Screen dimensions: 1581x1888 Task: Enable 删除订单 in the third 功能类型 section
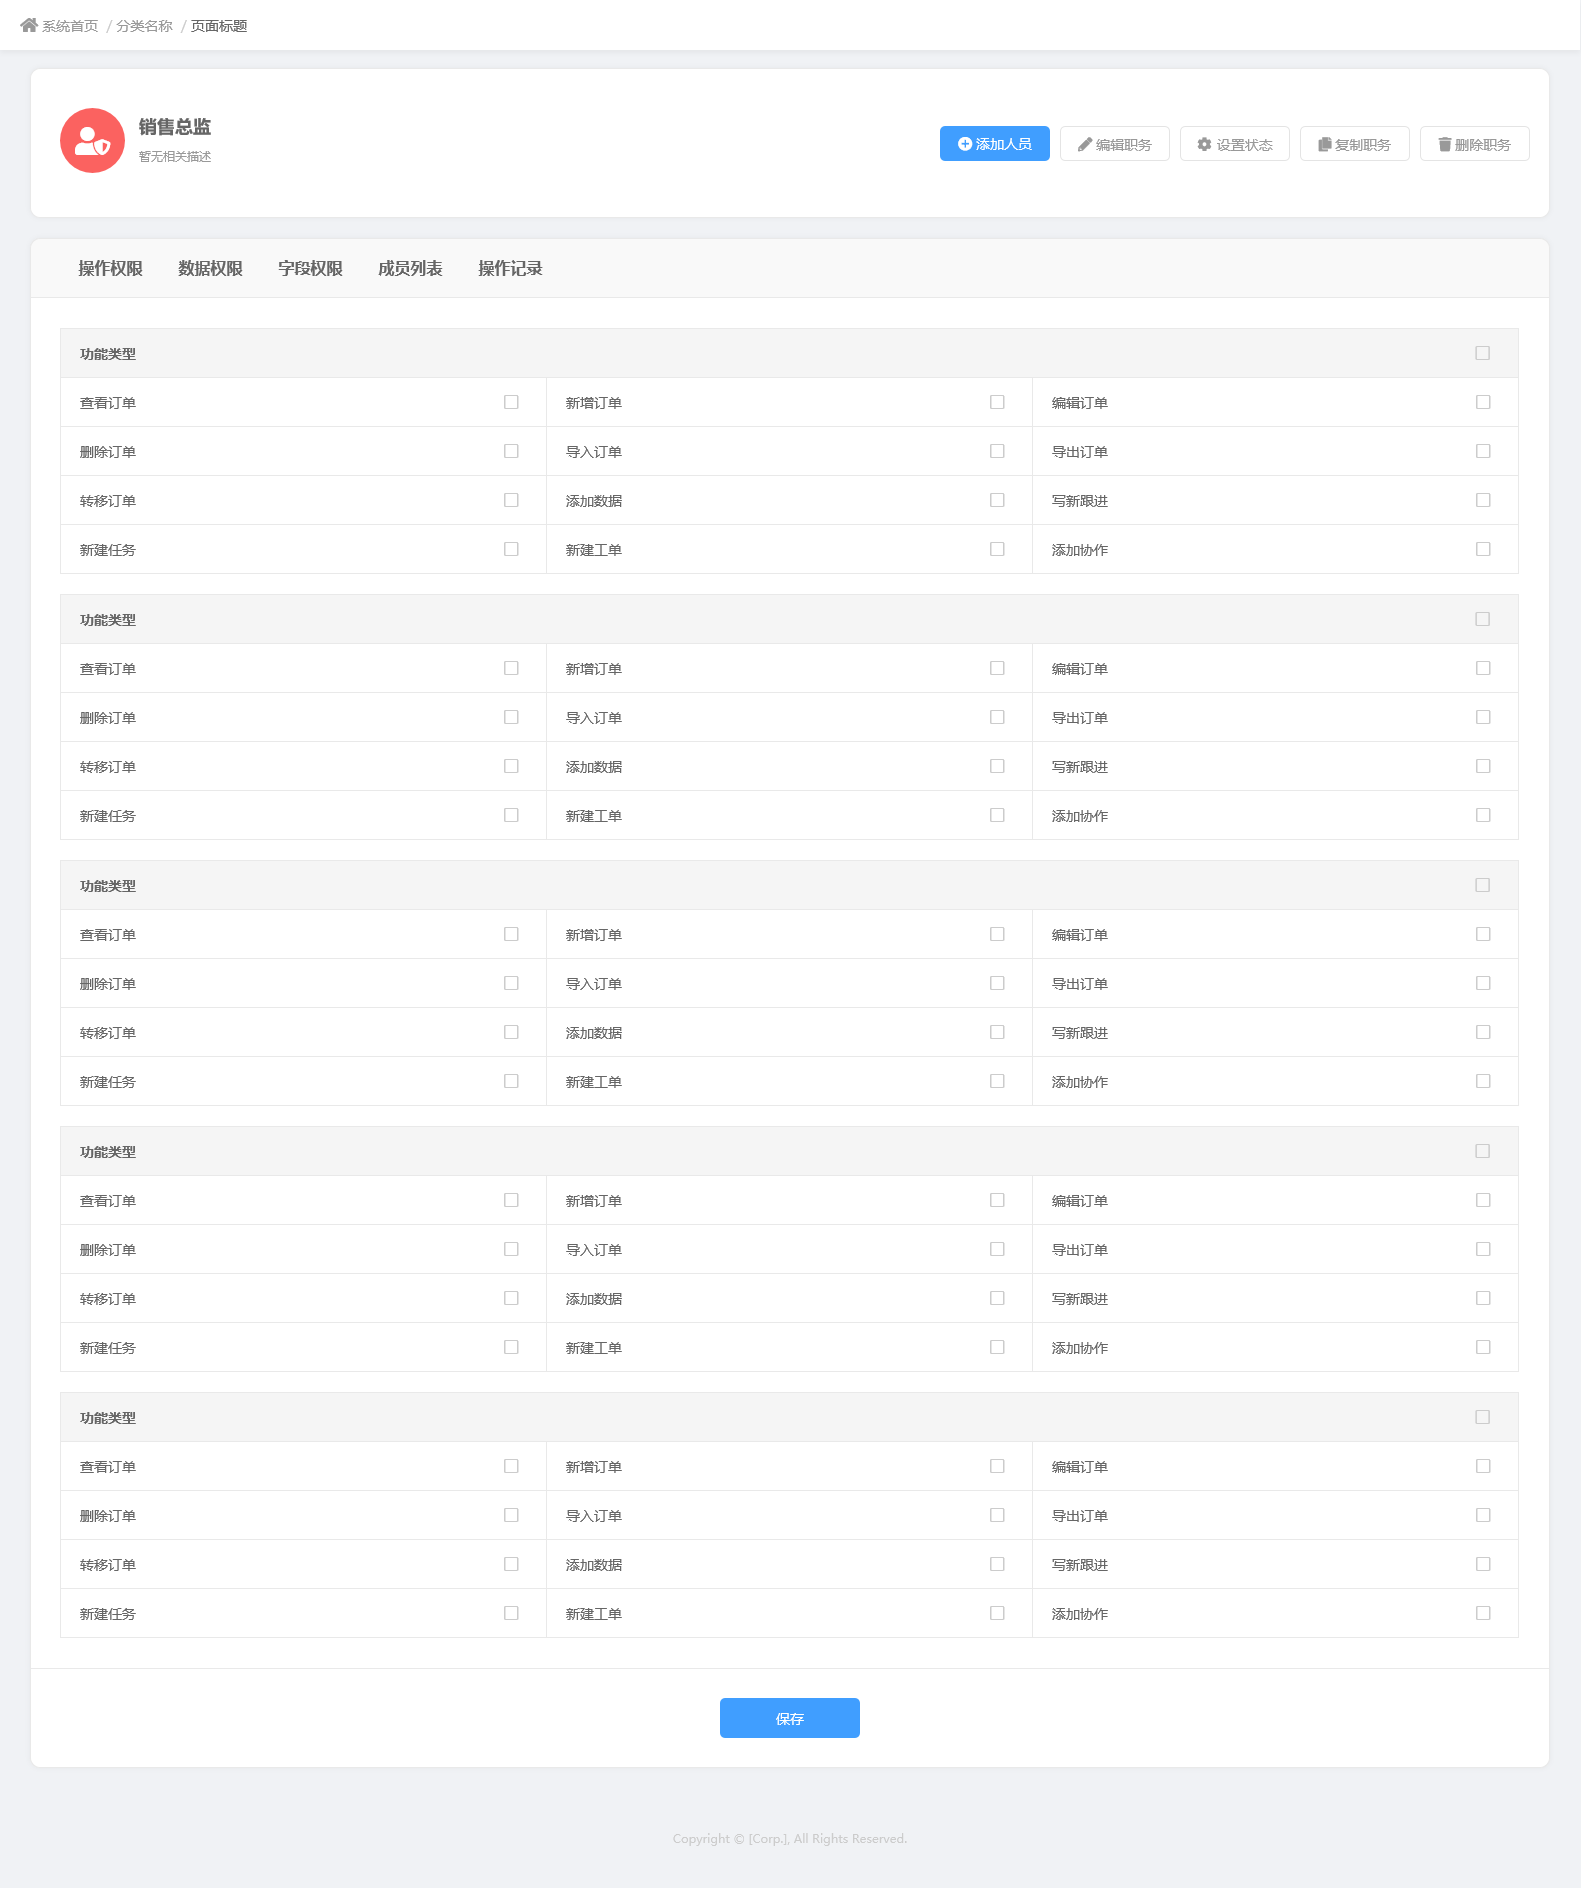point(511,983)
